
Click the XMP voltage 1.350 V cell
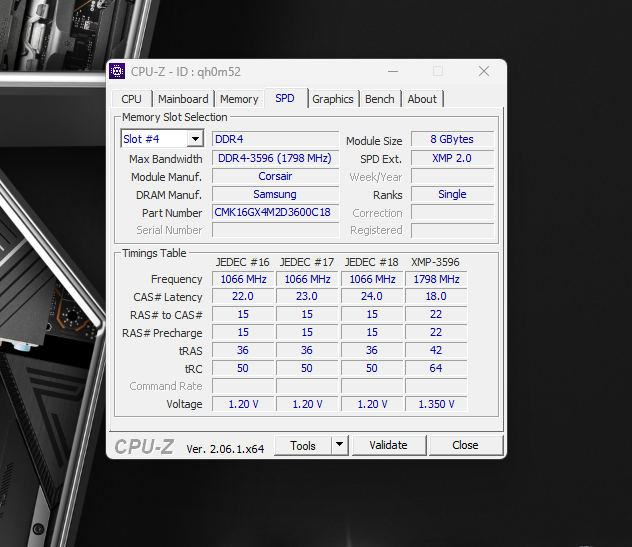[x=436, y=404]
